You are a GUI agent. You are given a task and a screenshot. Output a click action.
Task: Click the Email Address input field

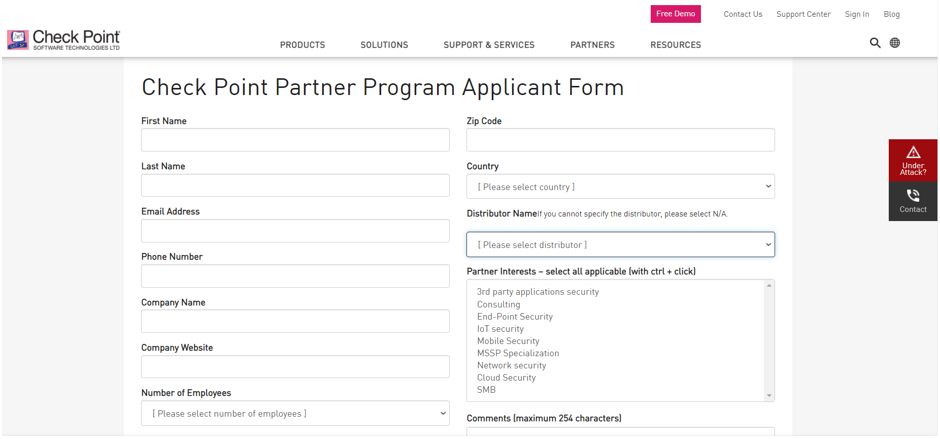[x=296, y=231]
